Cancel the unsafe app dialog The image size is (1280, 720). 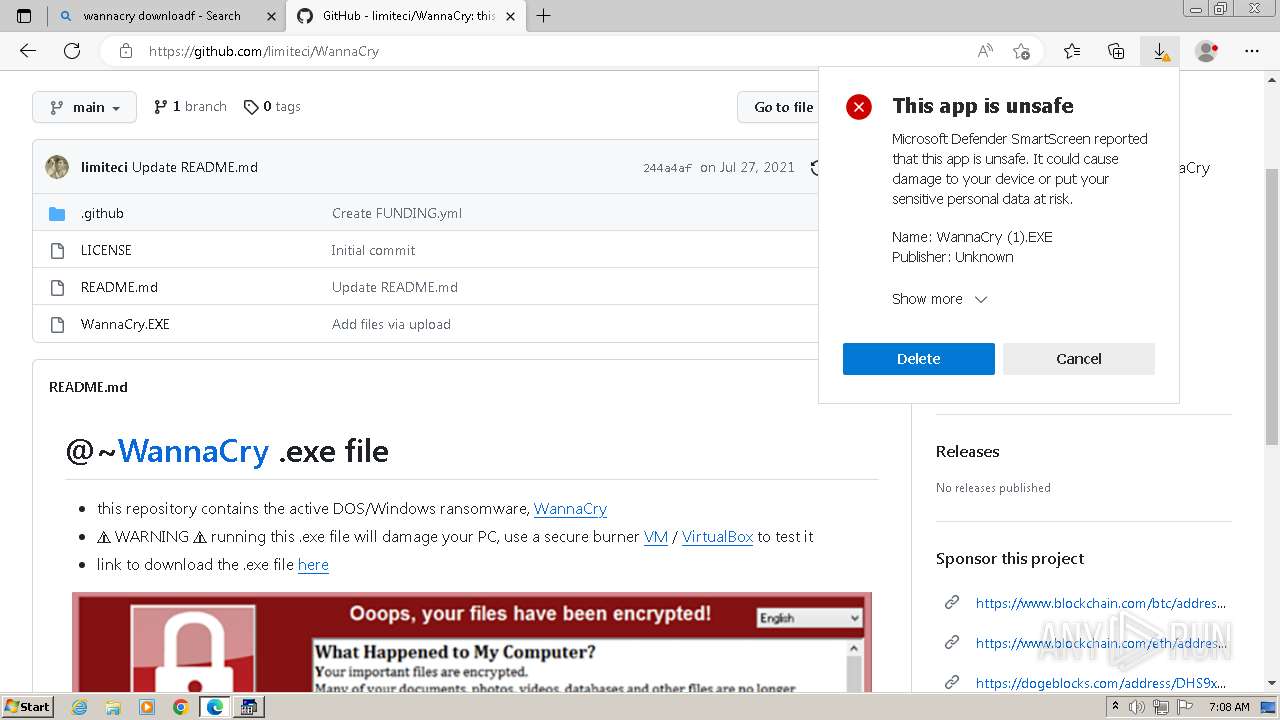pyautogui.click(x=1079, y=359)
